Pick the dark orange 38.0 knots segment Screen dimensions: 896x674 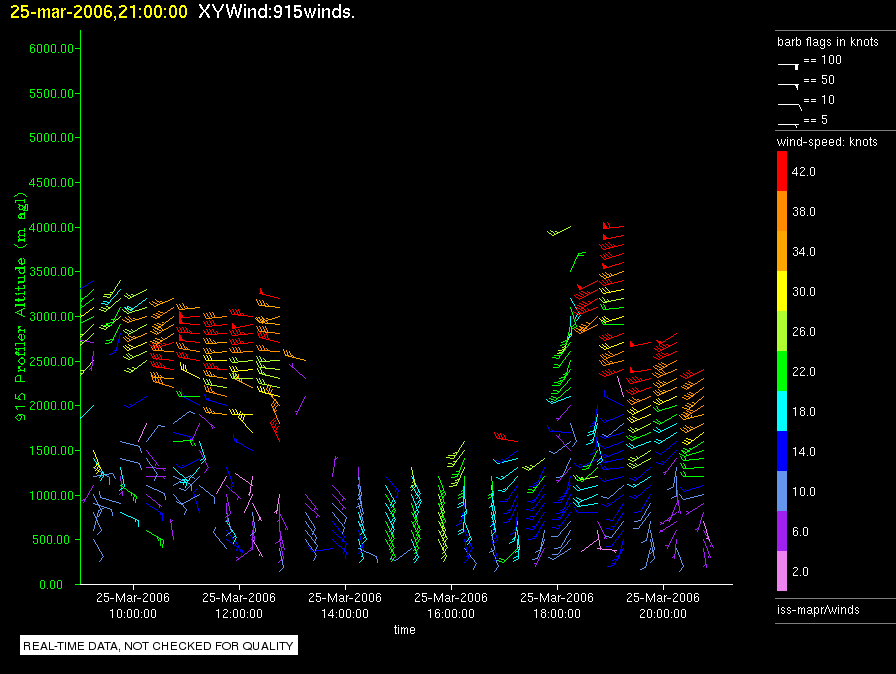click(782, 211)
